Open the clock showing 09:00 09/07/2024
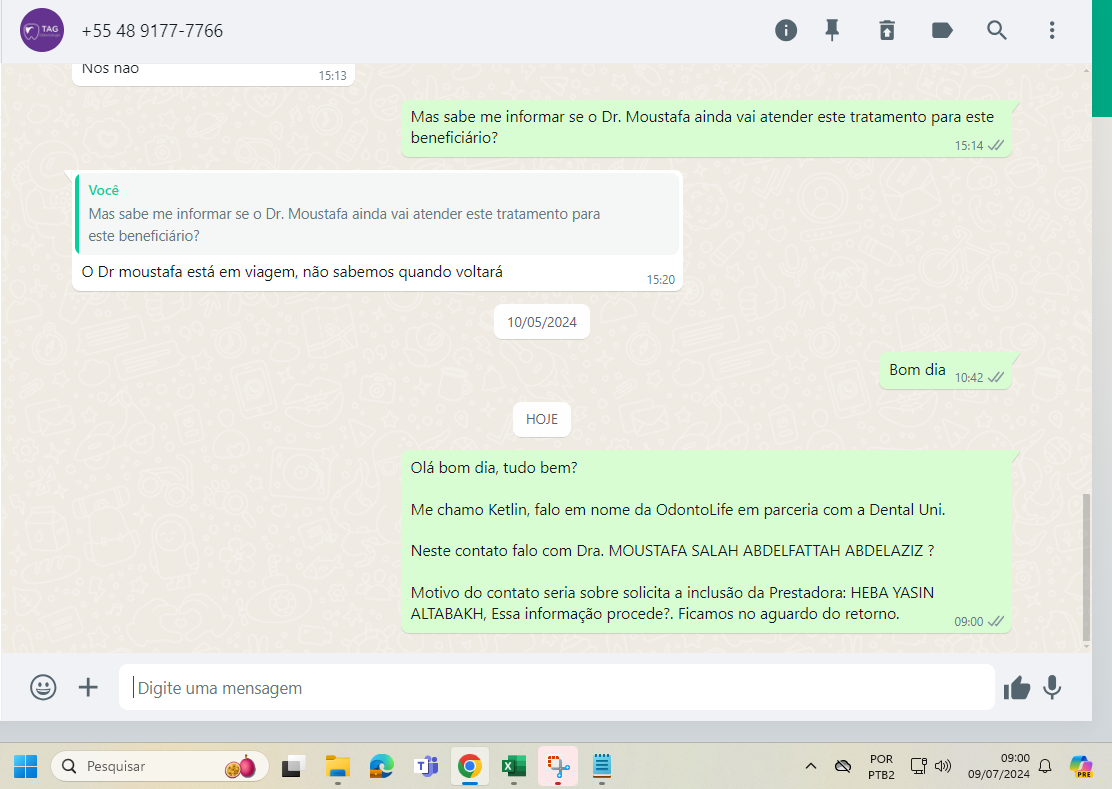The width and height of the screenshot is (1112, 789). [999, 766]
